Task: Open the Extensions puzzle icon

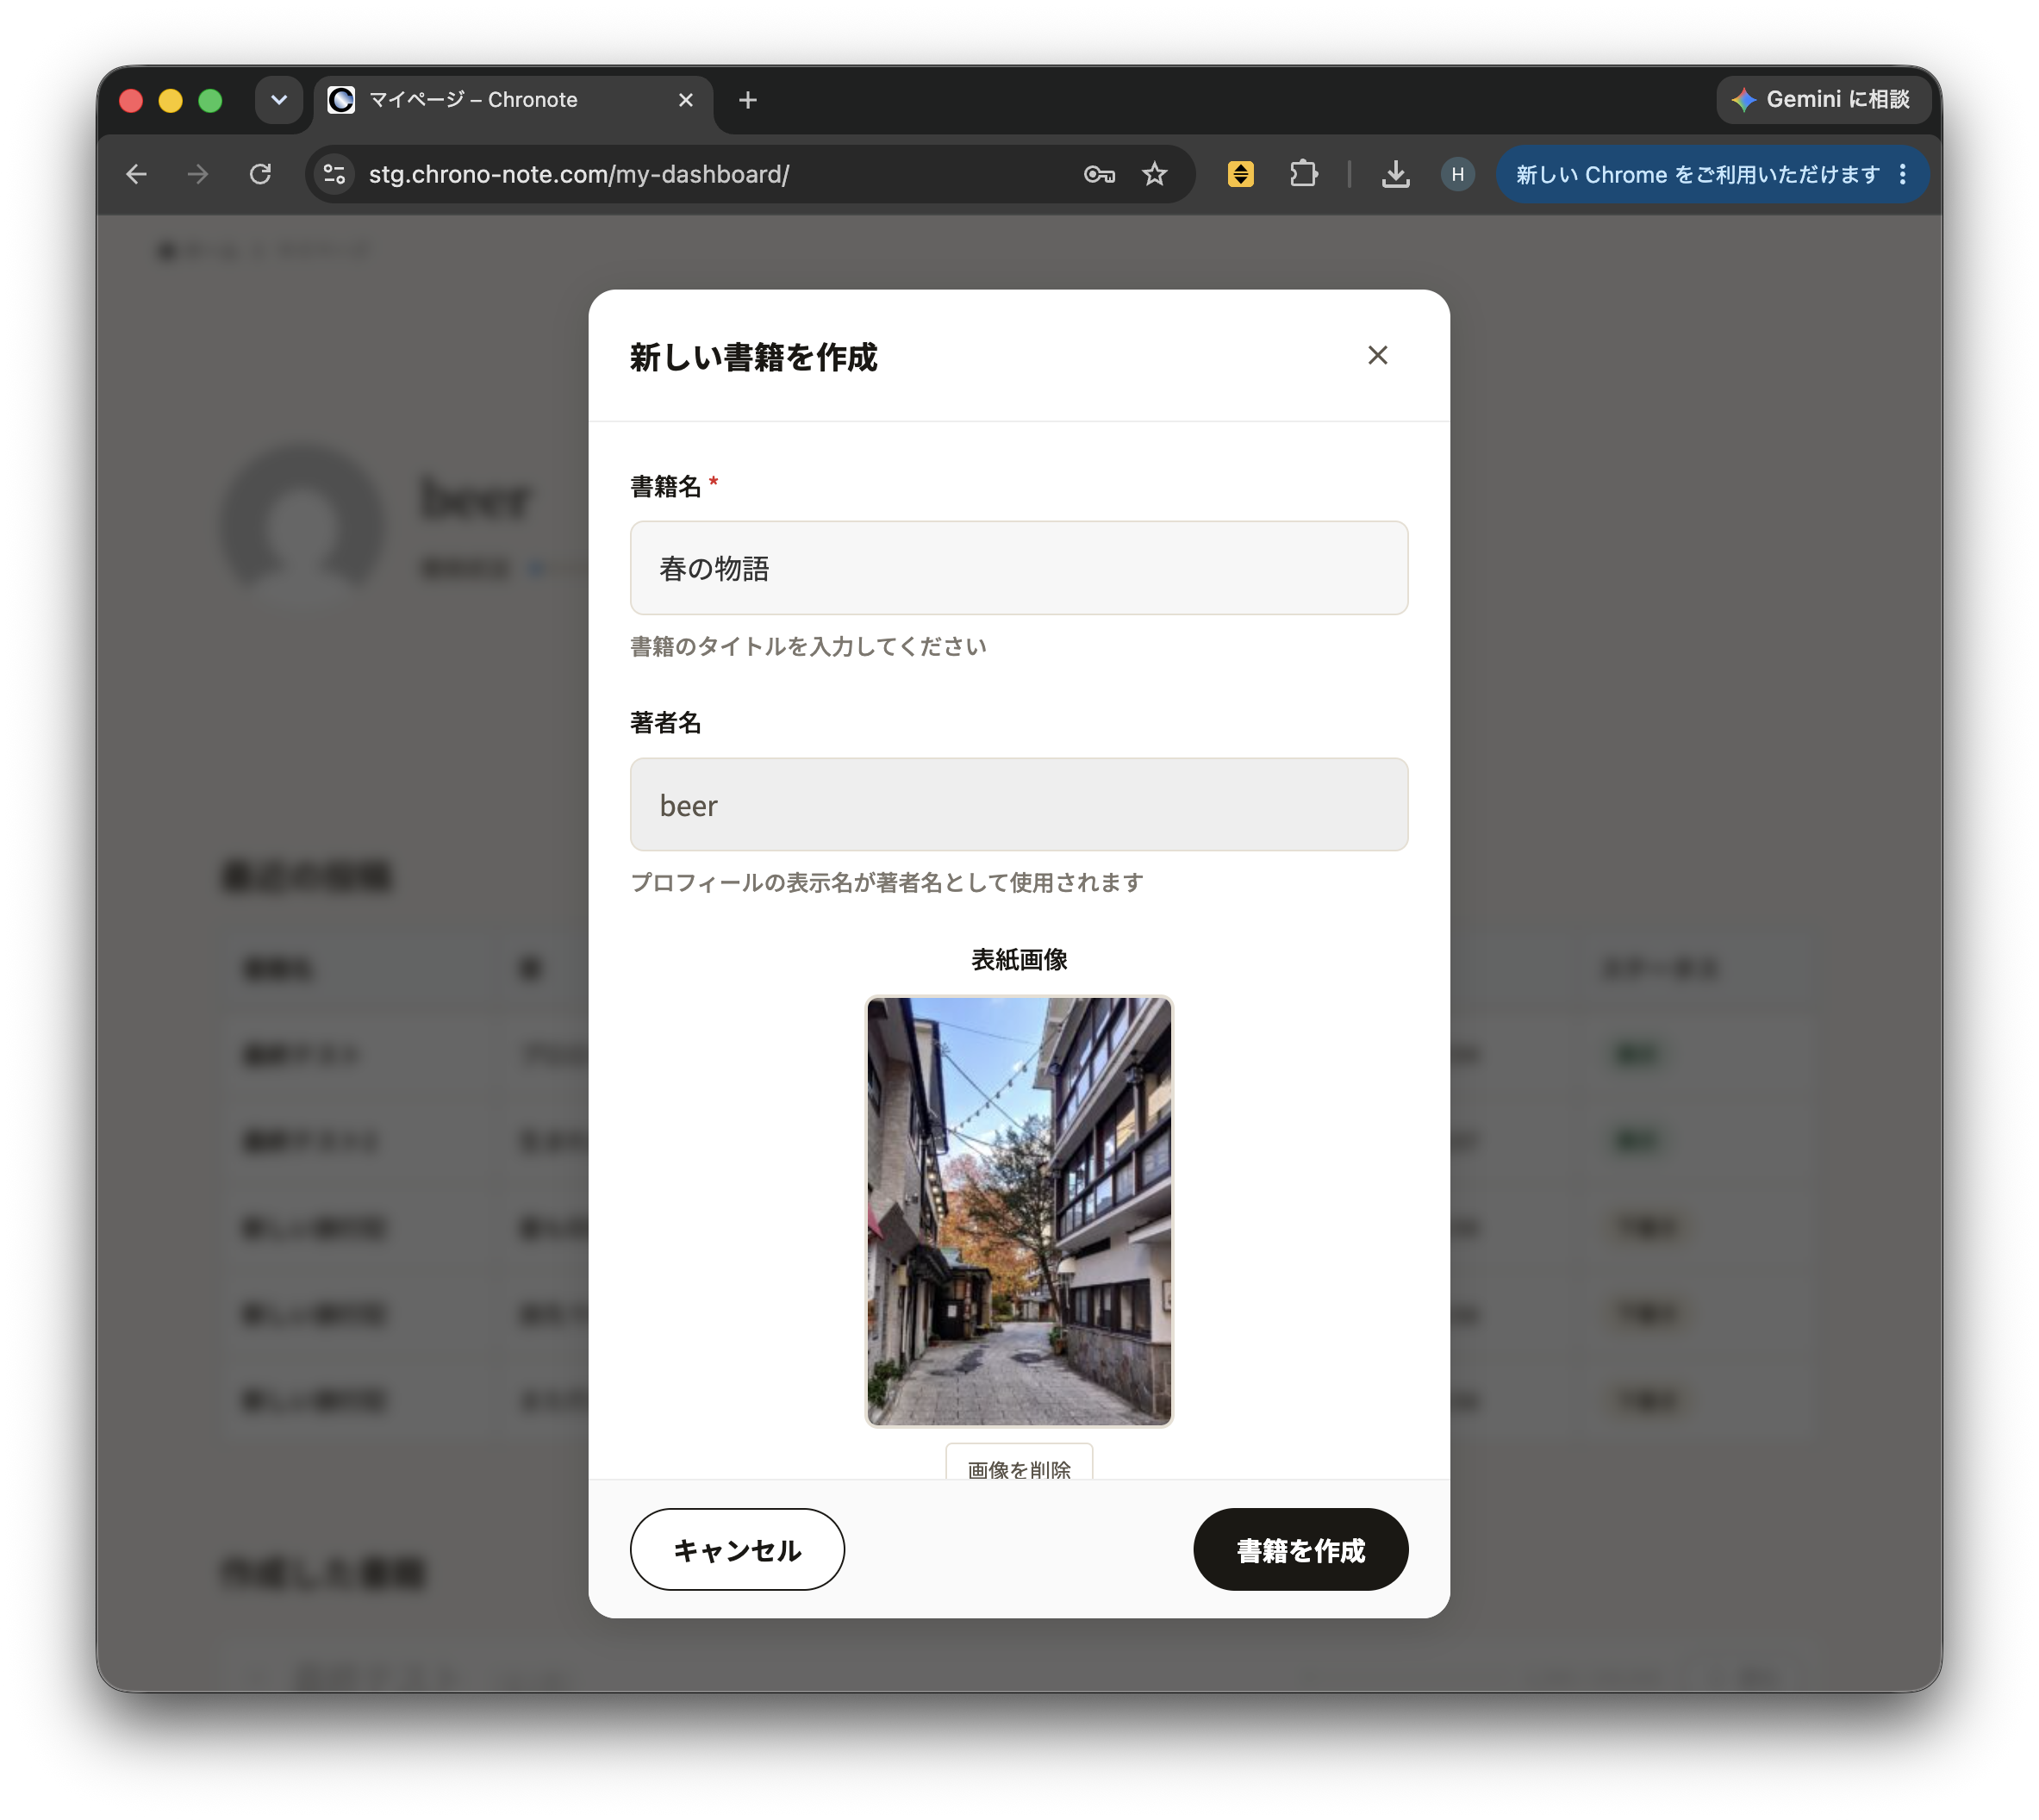Action: (1303, 174)
